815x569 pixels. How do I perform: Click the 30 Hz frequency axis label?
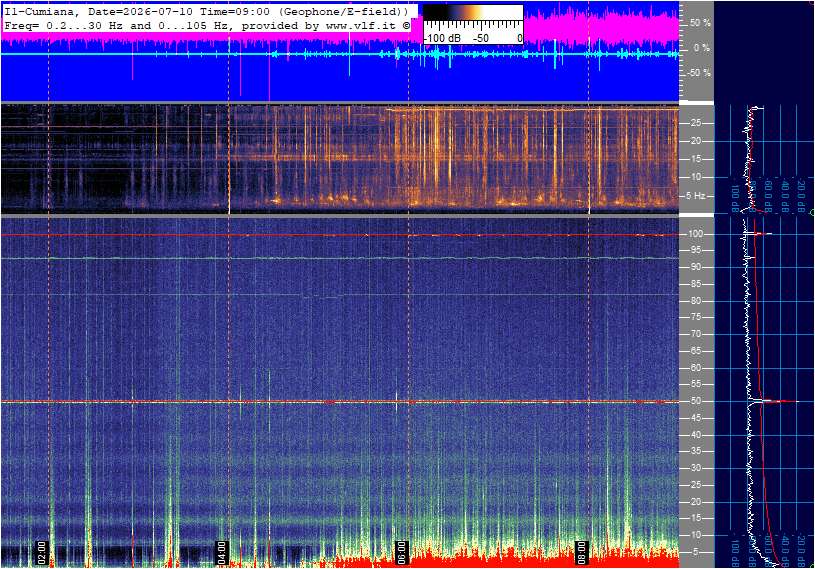[696, 468]
